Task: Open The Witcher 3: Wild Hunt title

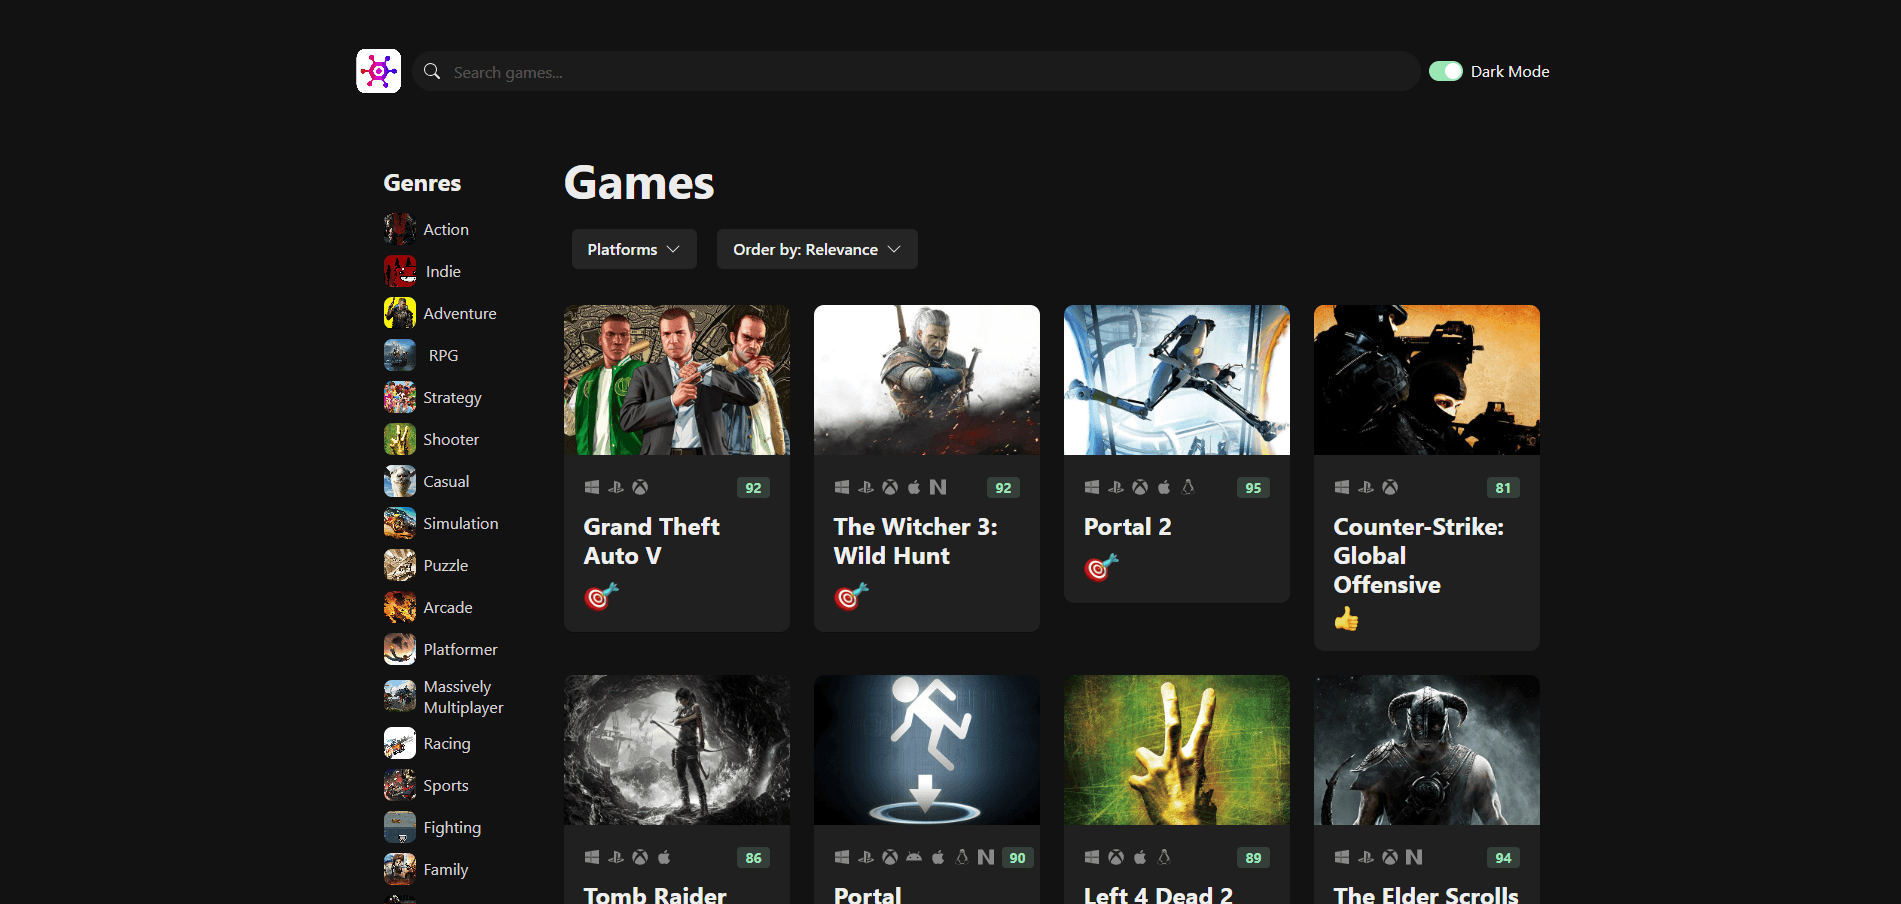Action: point(916,541)
